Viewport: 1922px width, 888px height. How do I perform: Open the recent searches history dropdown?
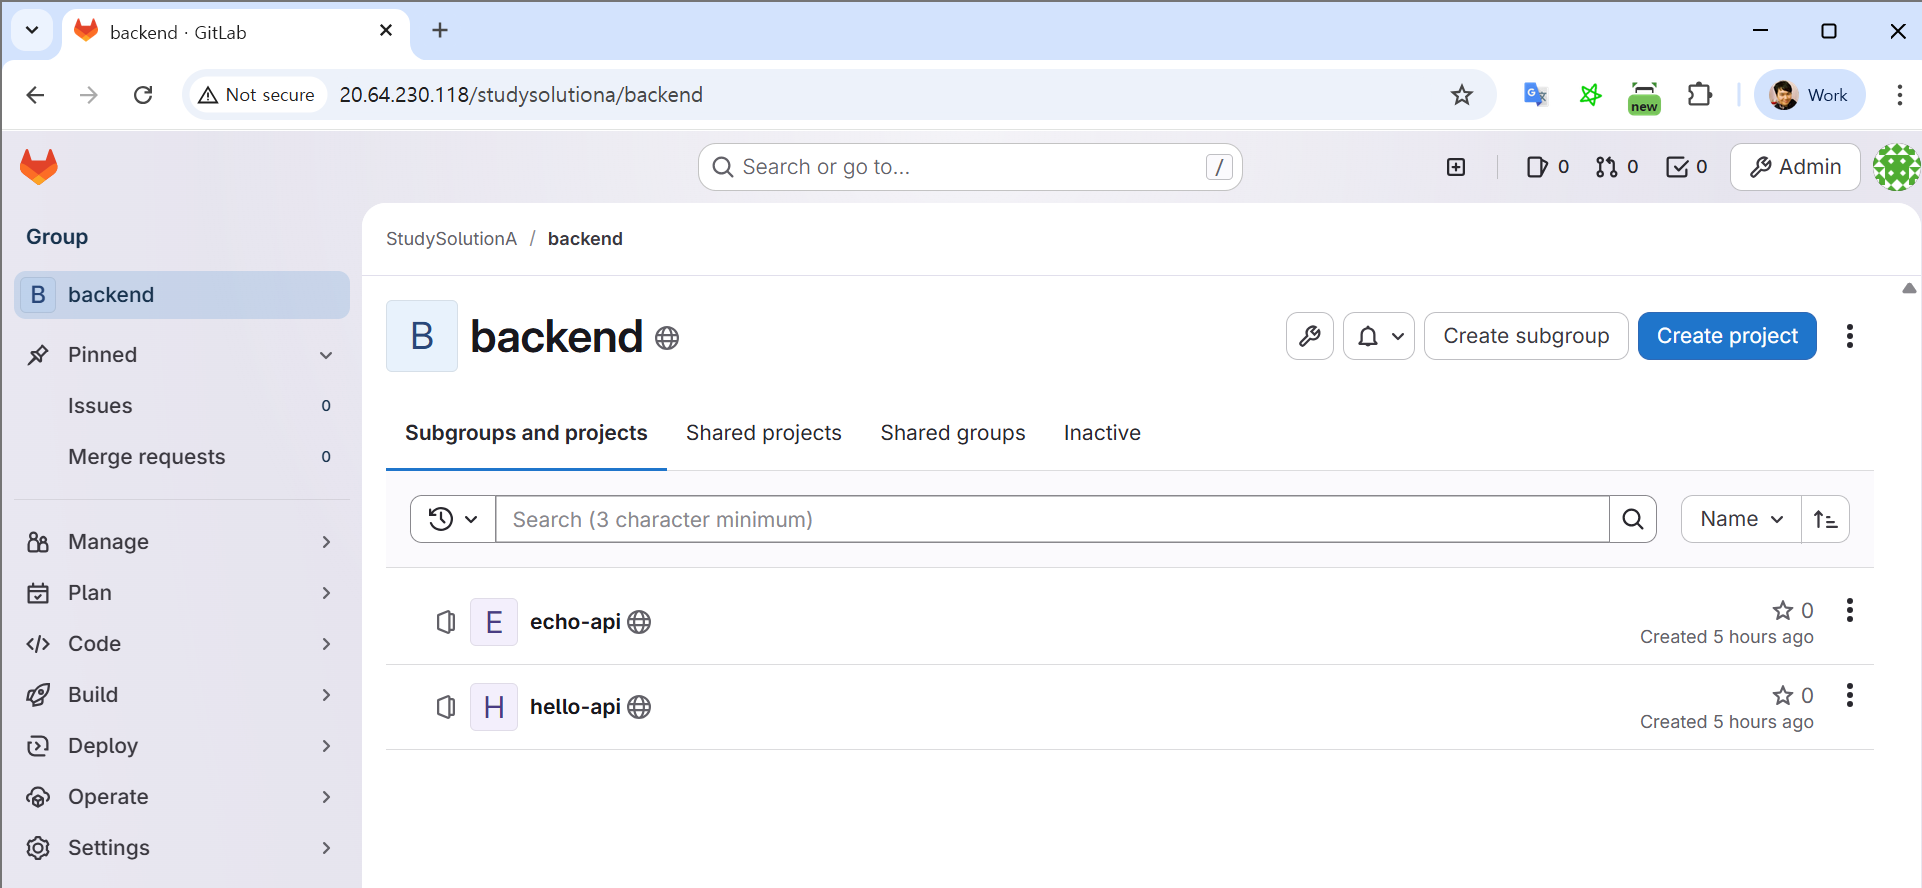pyautogui.click(x=453, y=519)
